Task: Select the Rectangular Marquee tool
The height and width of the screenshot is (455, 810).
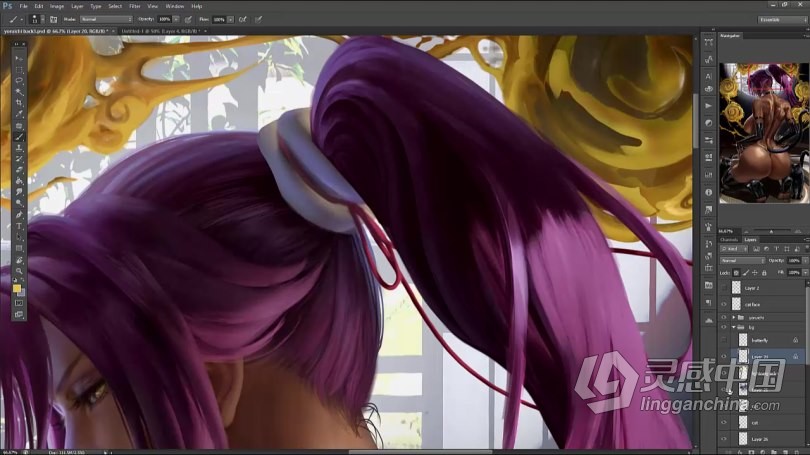Action: (x=19, y=70)
